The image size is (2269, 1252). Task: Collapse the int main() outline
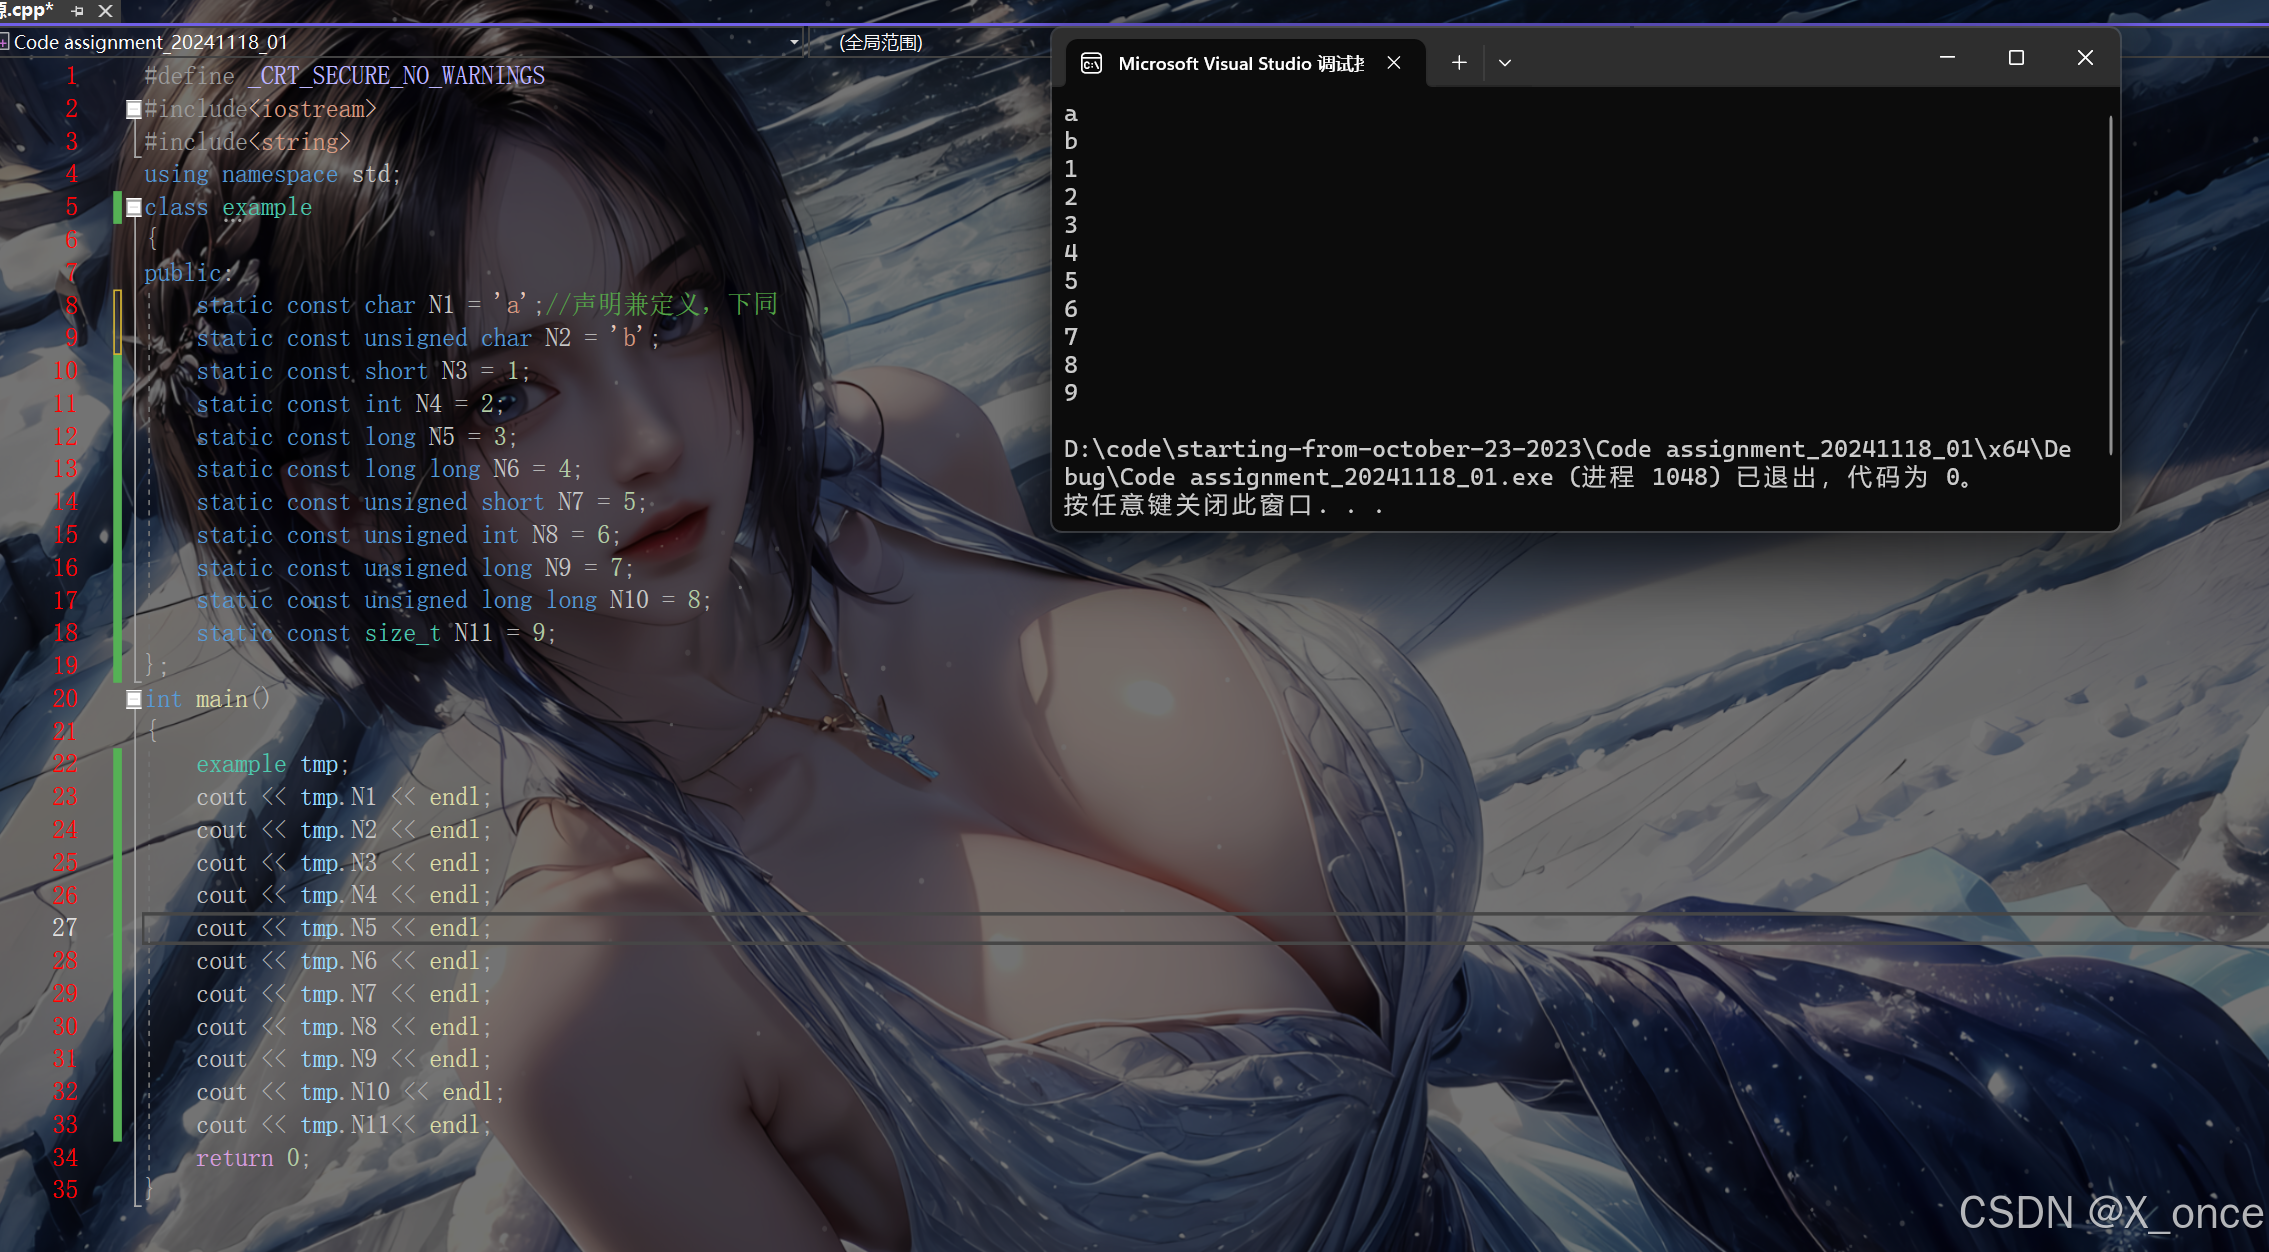point(133,699)
